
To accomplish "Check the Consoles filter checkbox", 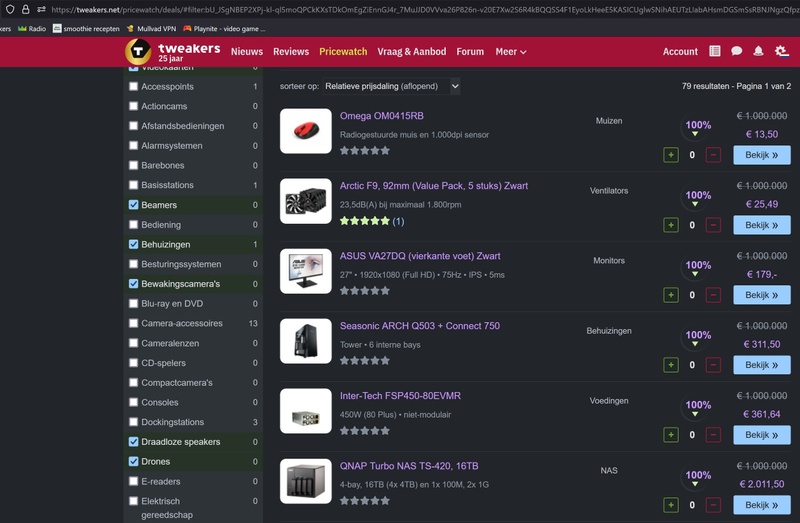I will coord(134,402).
